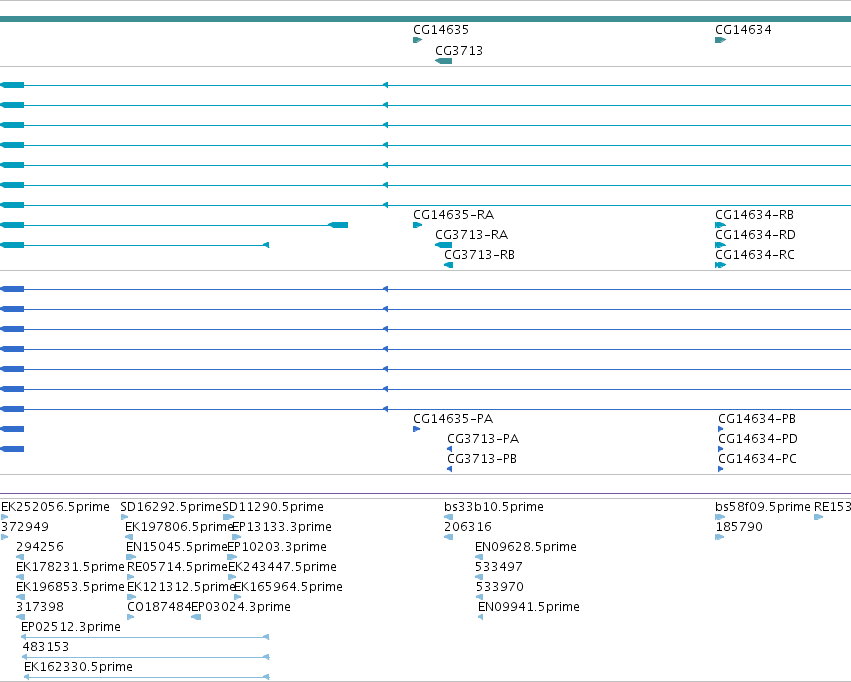
Task: Select the SD11290.5prime EST arrow
Action: pyautogui.click(x=228, y=517)
